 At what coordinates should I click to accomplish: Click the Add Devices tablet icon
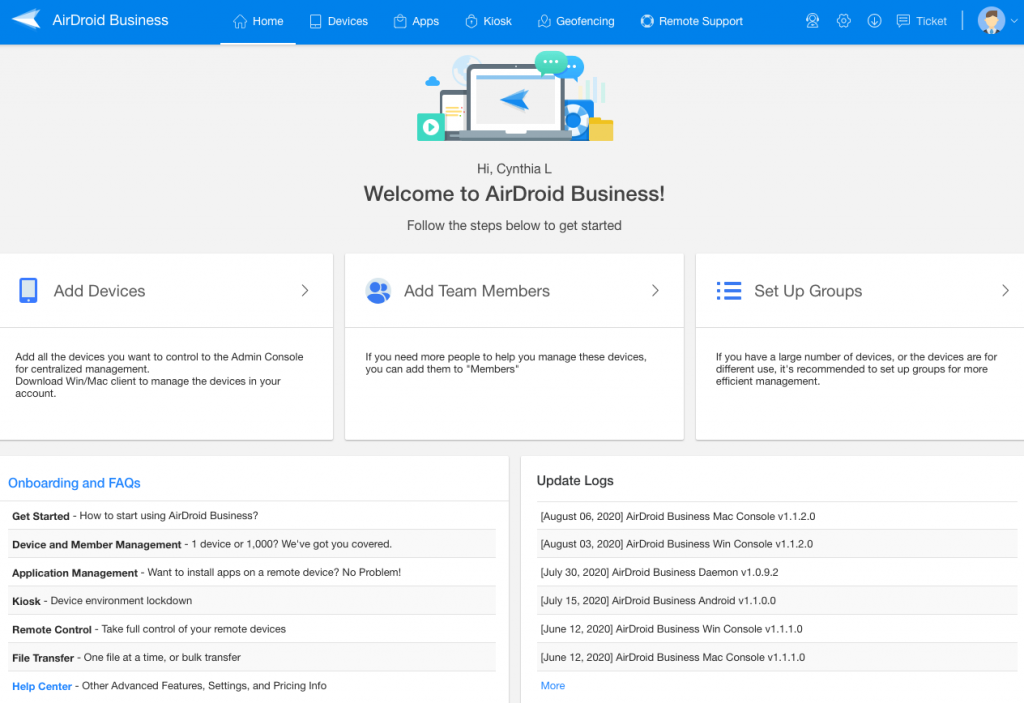(x=28, y=291)
